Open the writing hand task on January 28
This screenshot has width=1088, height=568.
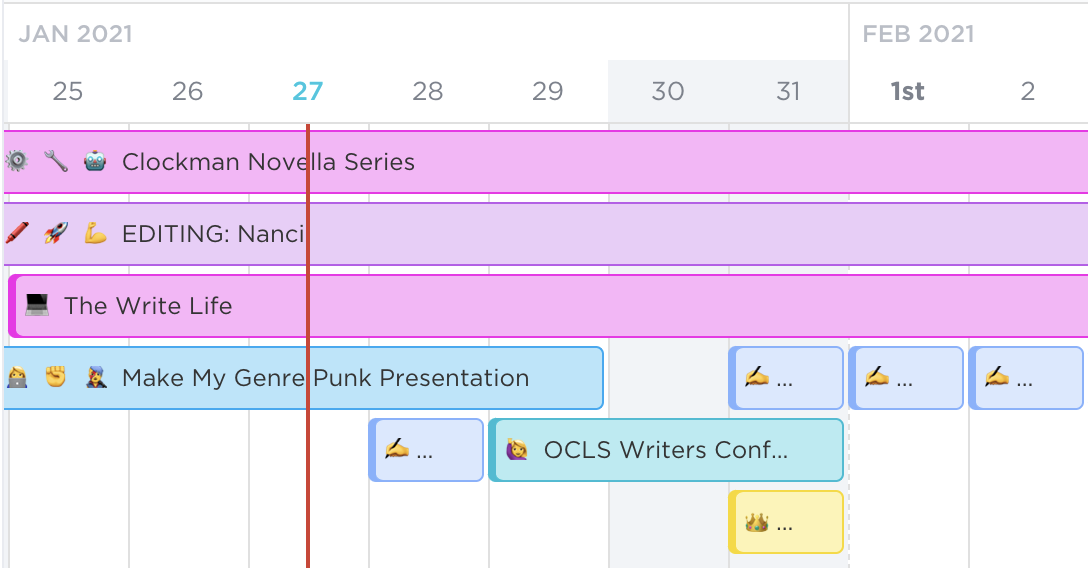[x=426, y=450]
